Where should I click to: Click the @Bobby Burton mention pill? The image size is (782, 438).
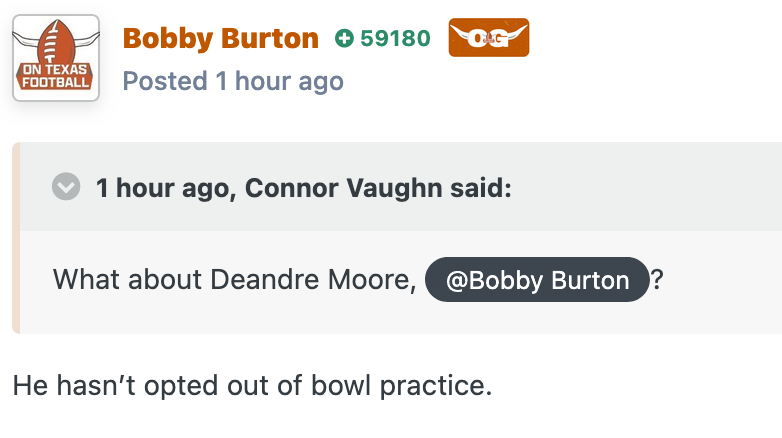pos(537,280)
